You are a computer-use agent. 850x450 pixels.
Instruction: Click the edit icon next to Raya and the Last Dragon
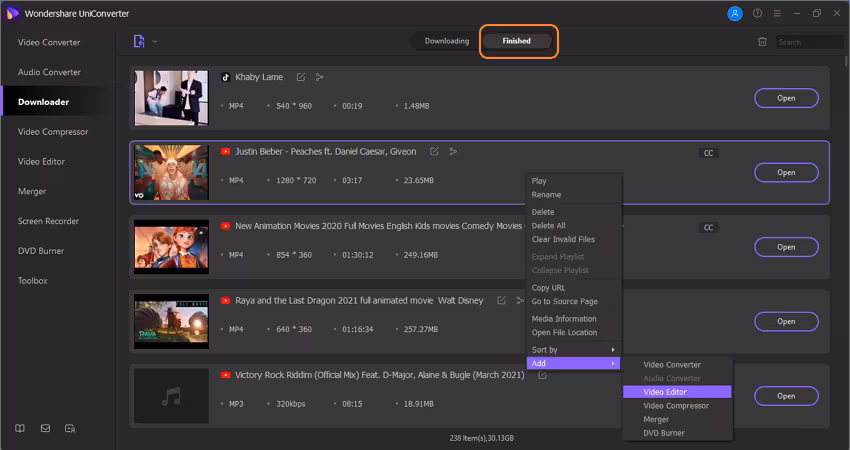(501, 300)
